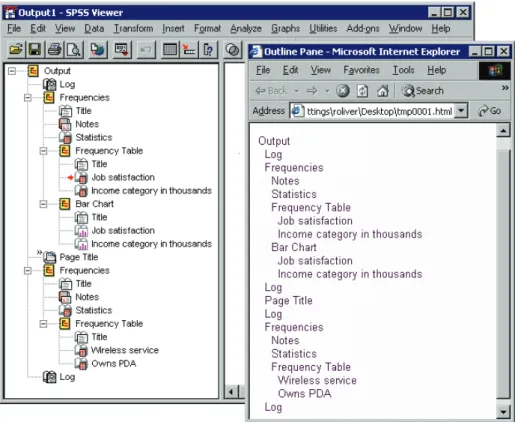Click the Page Title icon in outline tree
This screenshot has height=422, width=515.
pyautogui.click(x=50, y=257)
